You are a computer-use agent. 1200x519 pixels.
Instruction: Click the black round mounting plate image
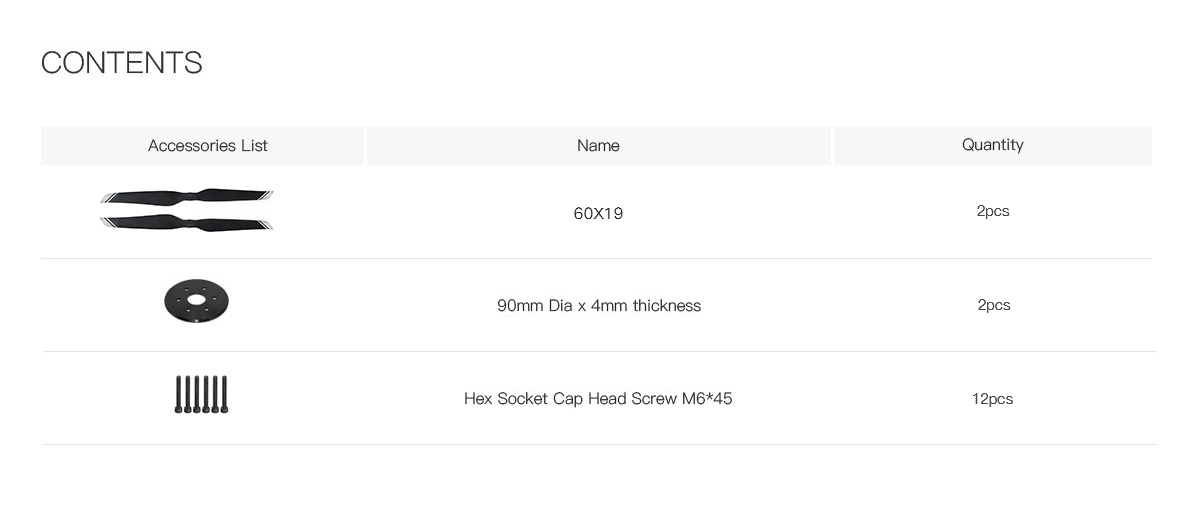pyautogui.click(x=197, y=301)
